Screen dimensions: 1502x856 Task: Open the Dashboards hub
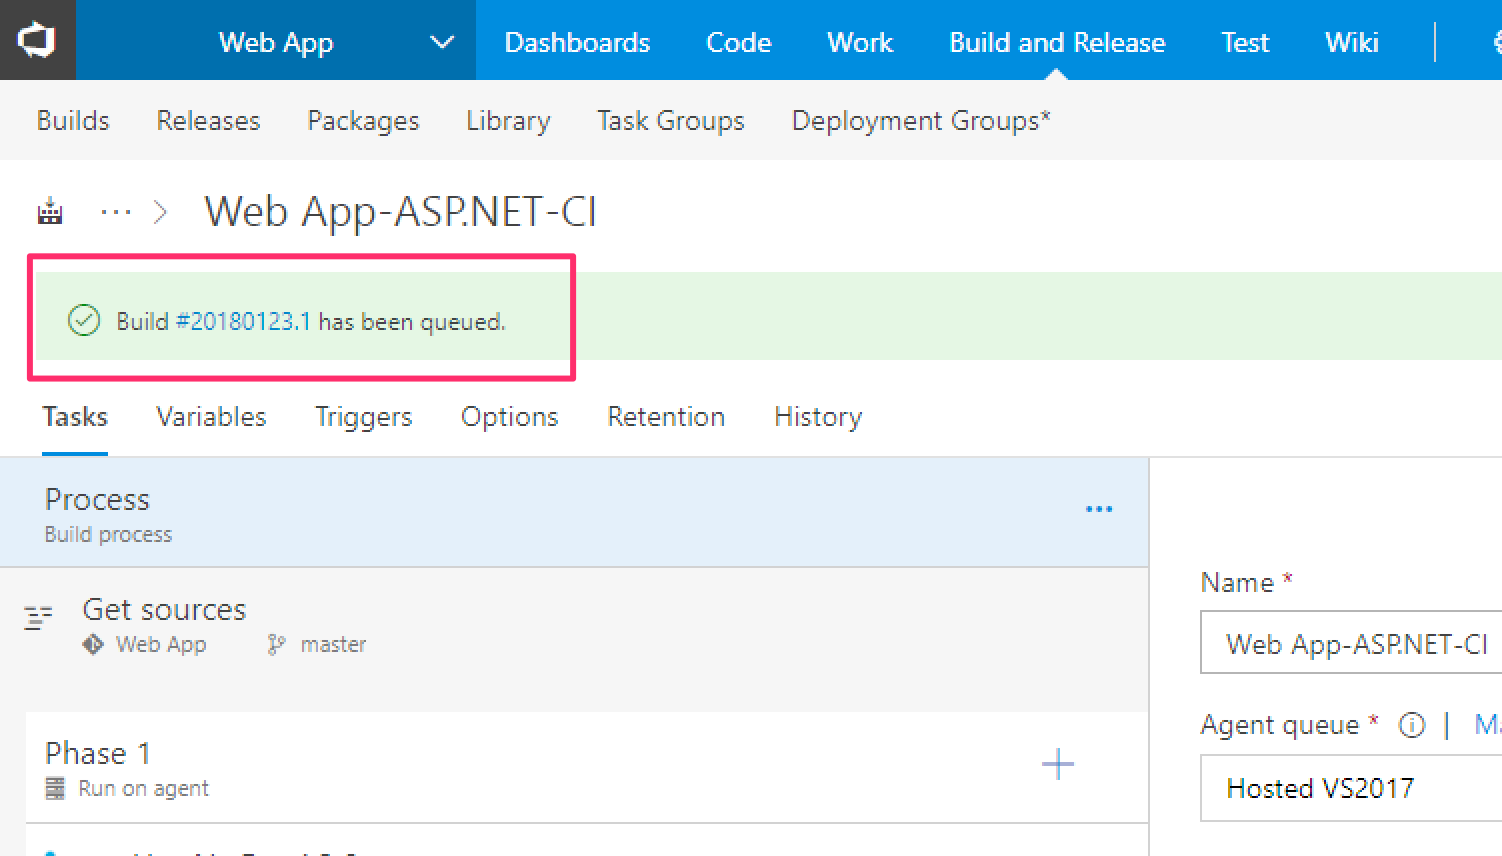point(577,42)
